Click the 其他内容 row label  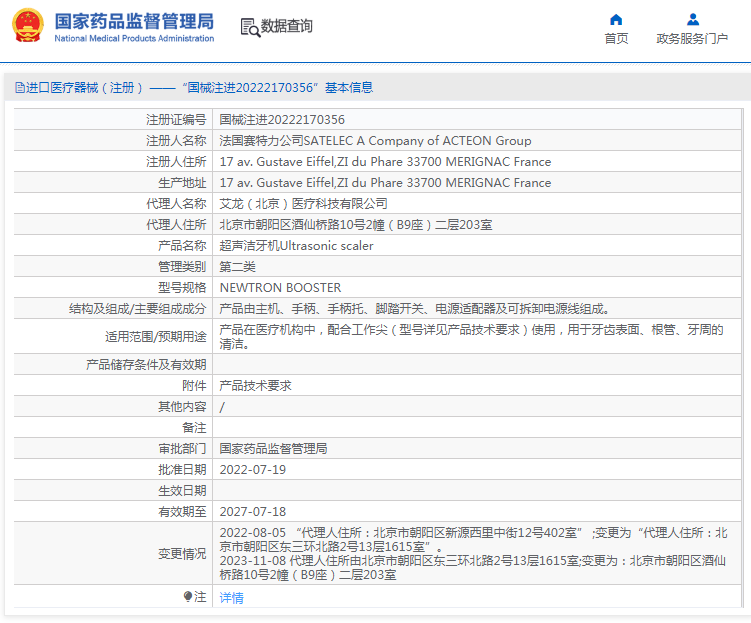coord(182,407)
